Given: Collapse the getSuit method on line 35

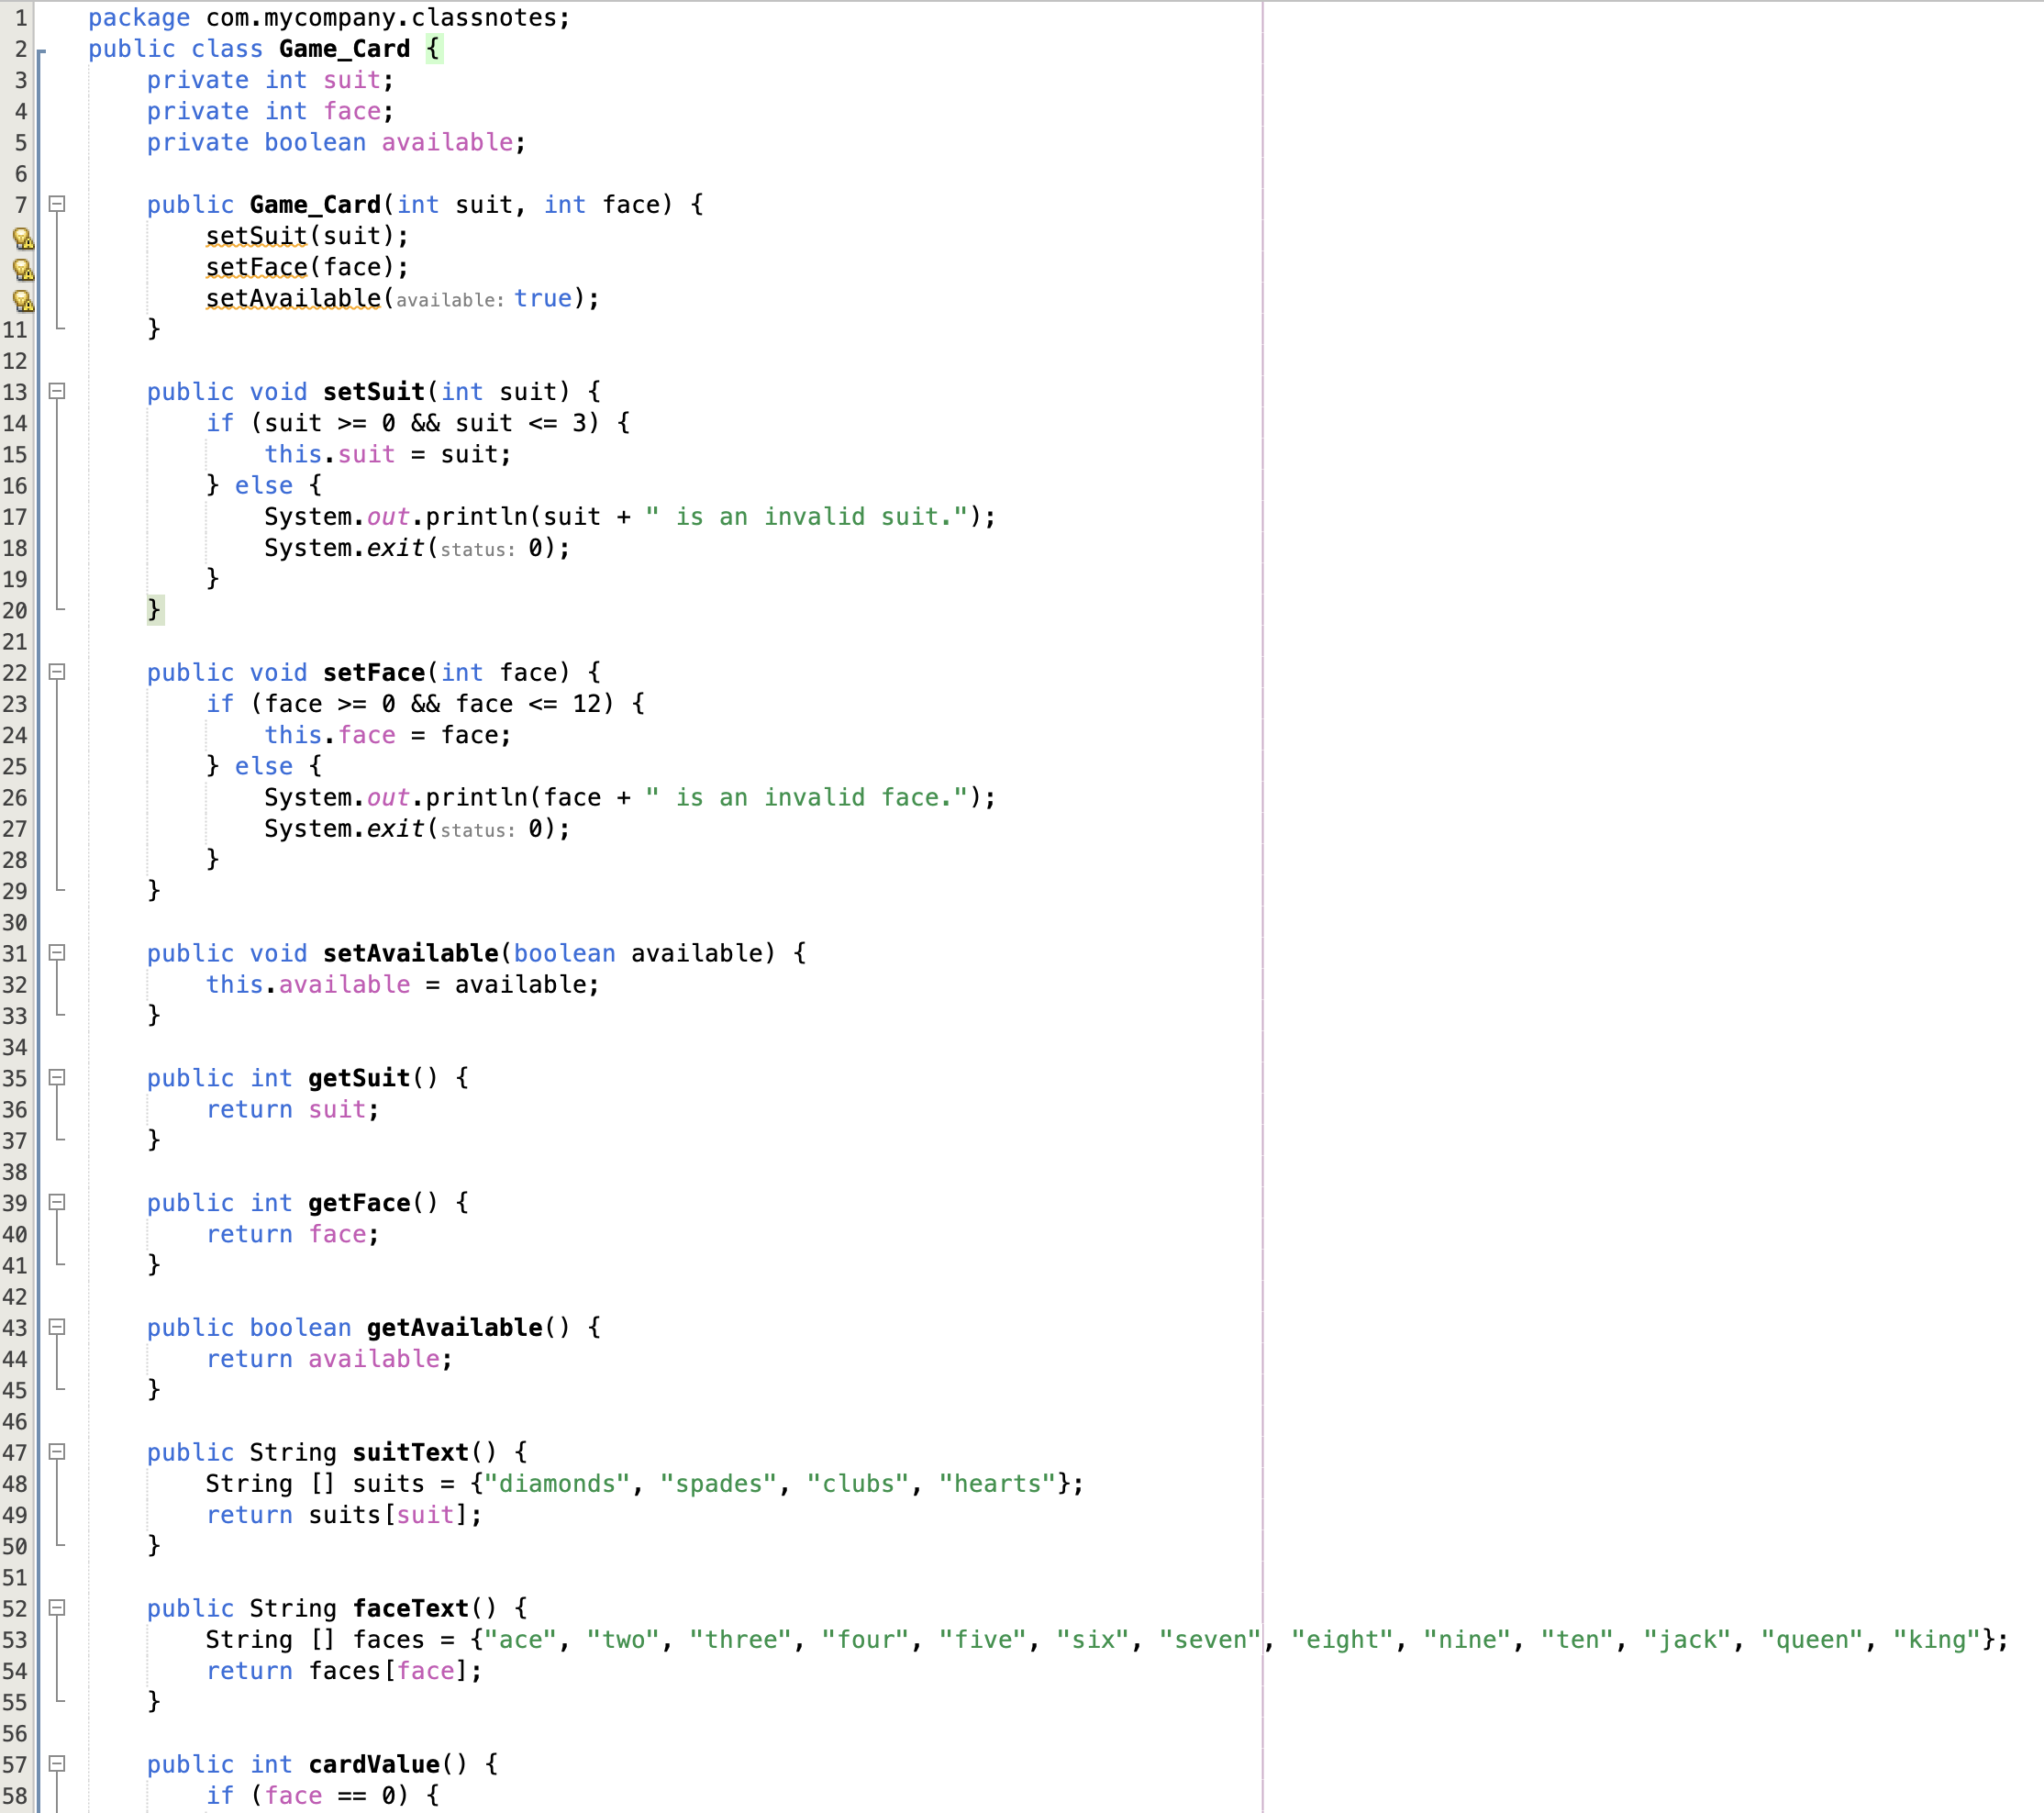Looking at the screenshot, I should 58,1079.
